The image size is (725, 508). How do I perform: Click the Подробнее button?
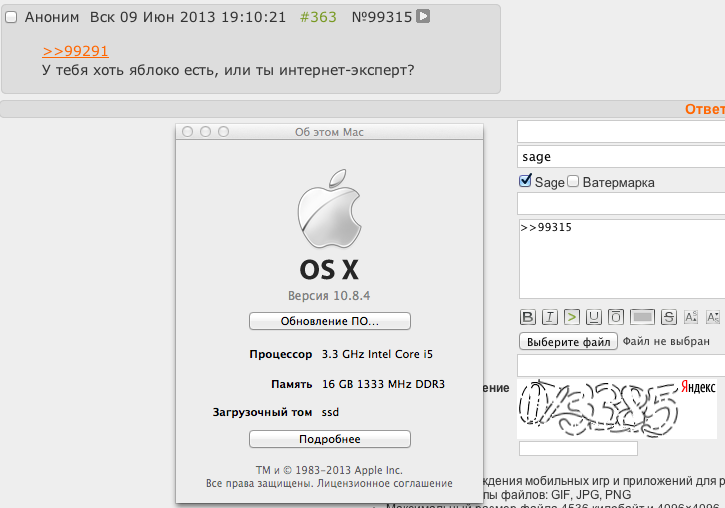pos(330,439)
